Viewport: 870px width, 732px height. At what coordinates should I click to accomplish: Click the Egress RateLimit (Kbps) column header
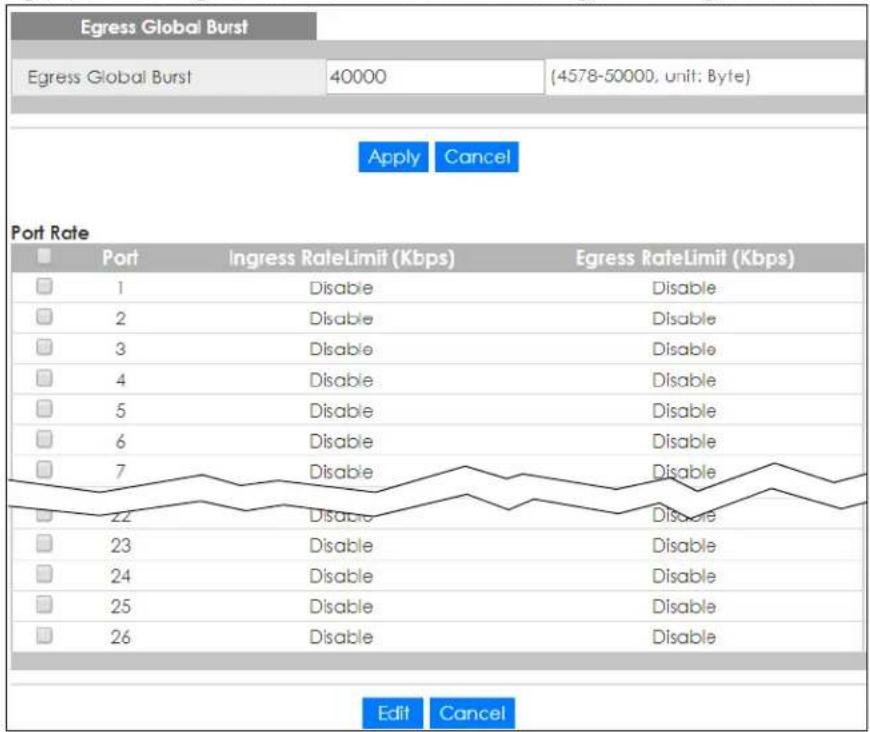point(685,258)
